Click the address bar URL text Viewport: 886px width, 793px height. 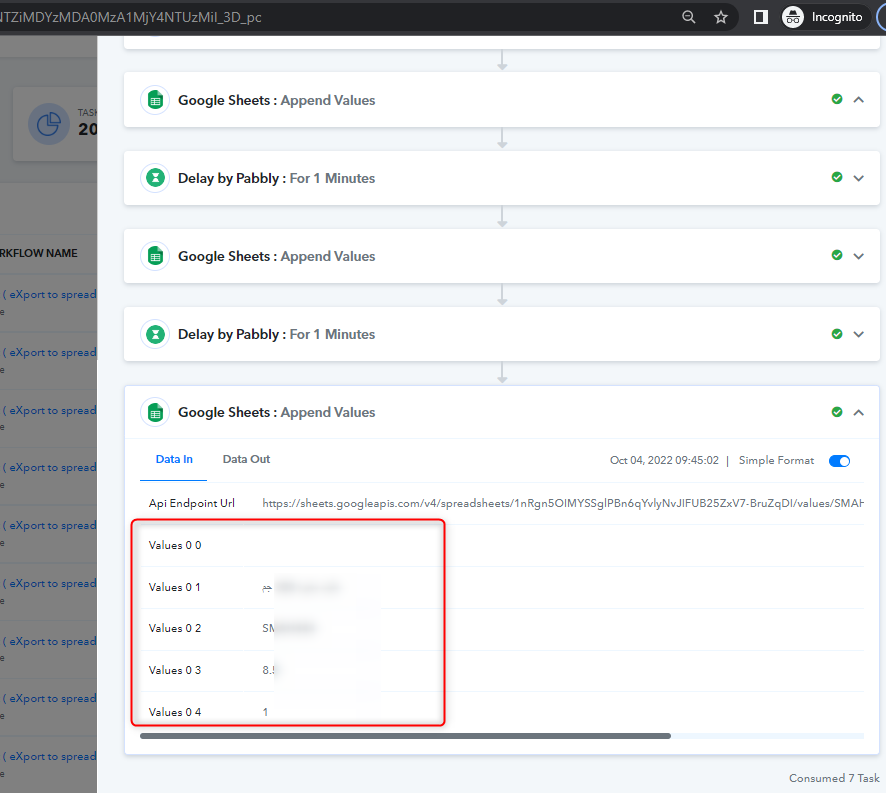click(x=131, y=18)
